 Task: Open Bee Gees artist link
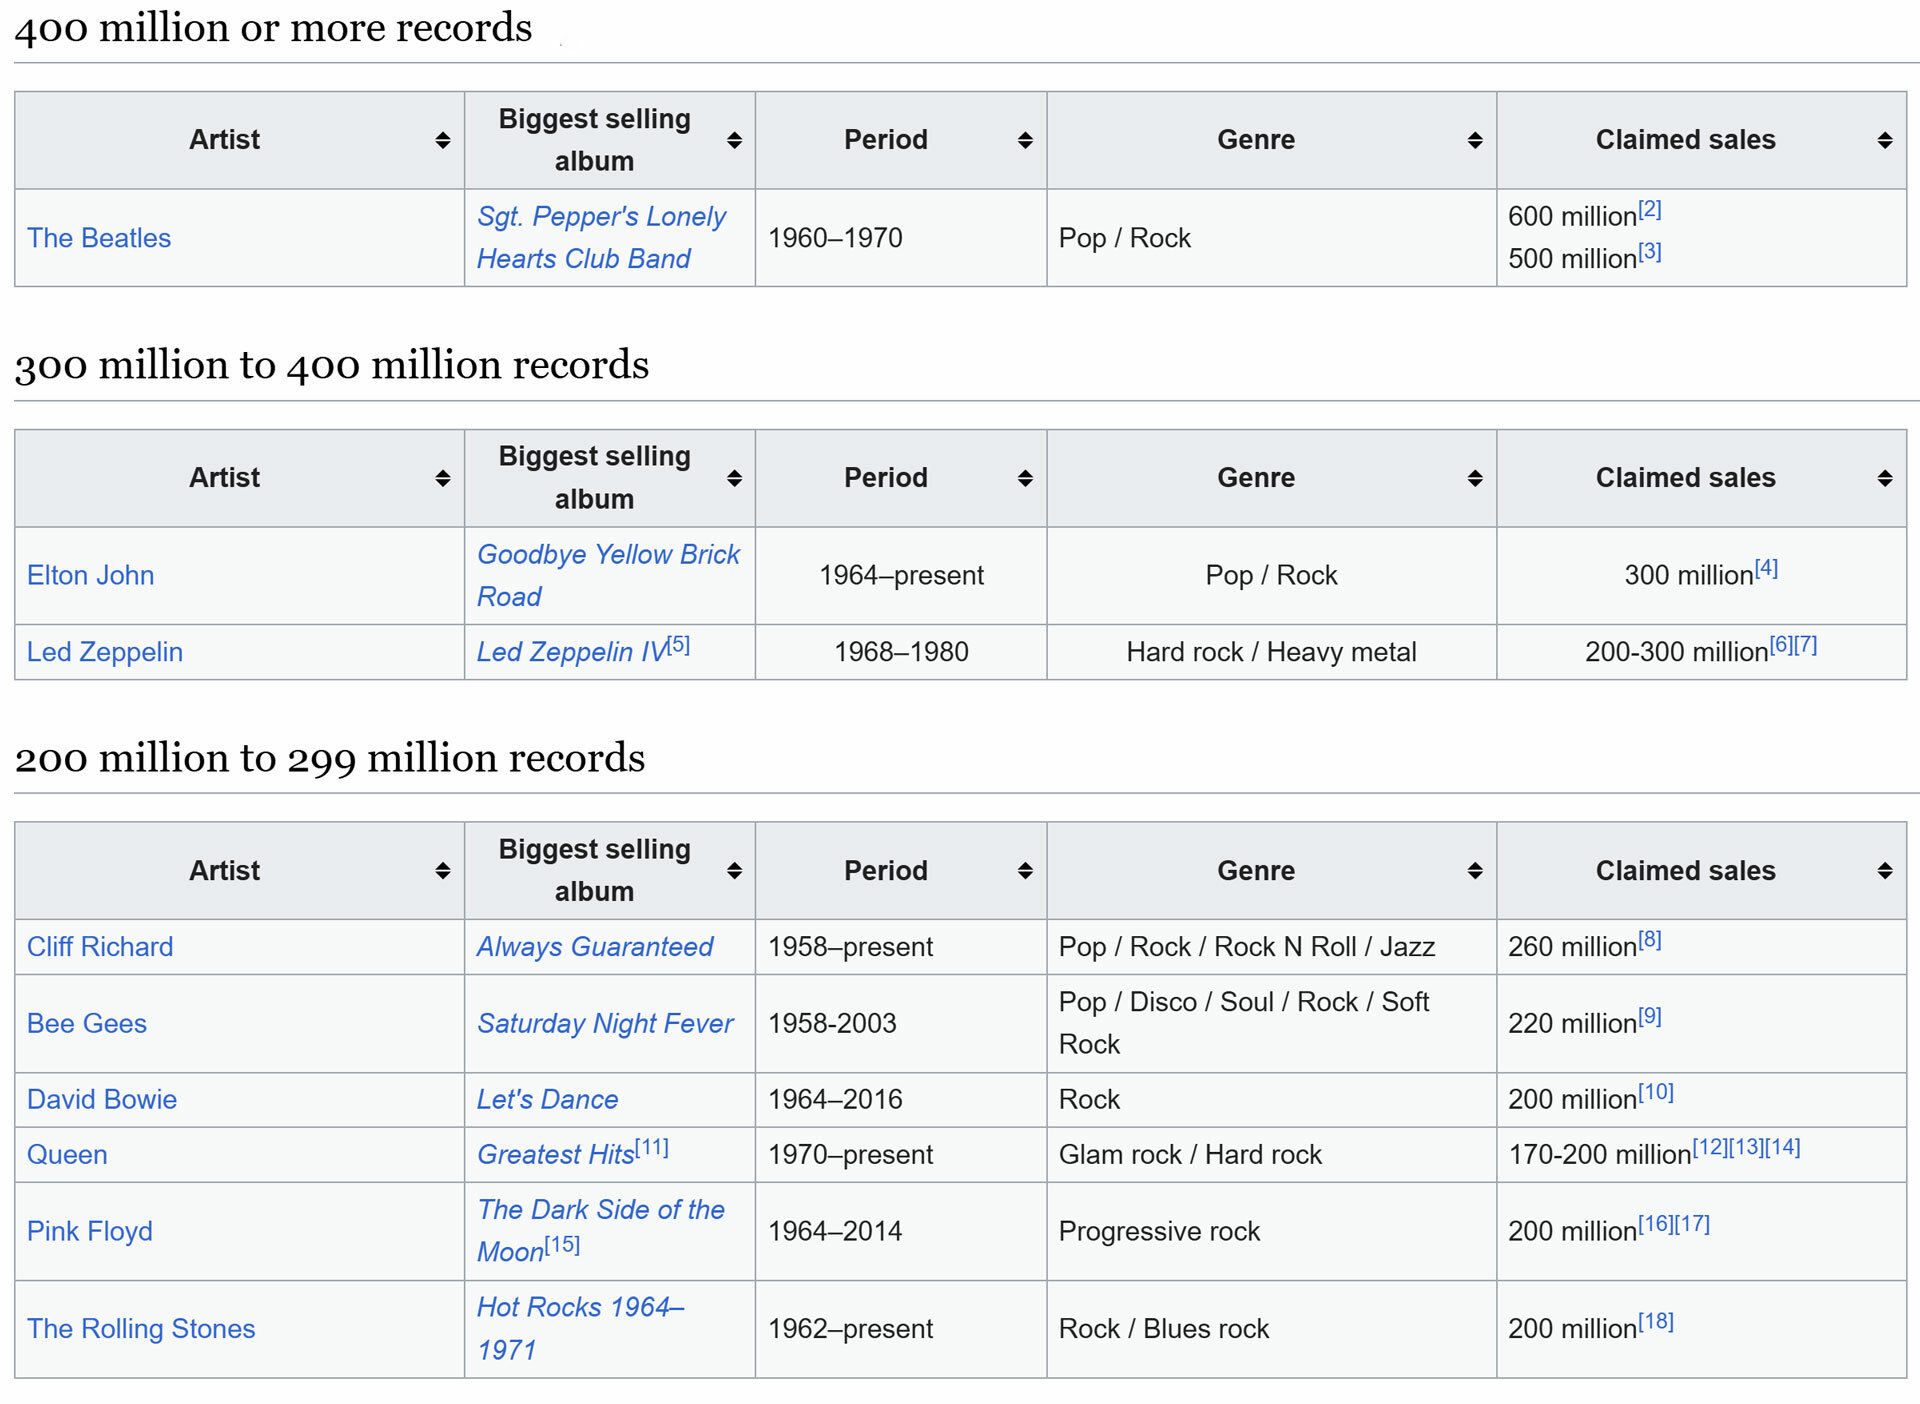(87, 1024)
